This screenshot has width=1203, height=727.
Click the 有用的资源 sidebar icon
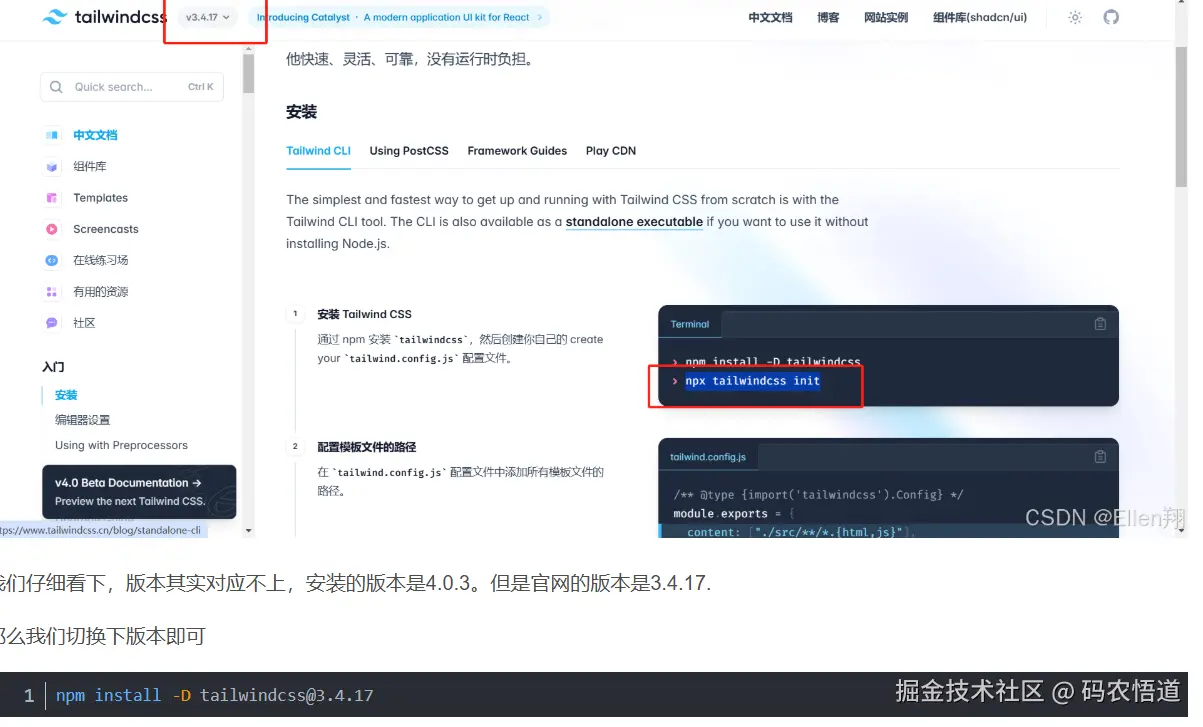52,292
